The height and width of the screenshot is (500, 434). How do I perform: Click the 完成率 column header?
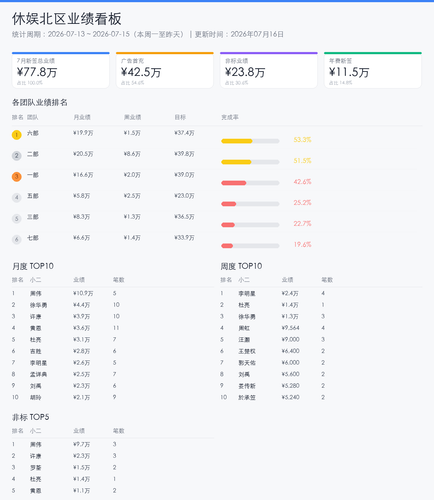(x=230, y=117)
